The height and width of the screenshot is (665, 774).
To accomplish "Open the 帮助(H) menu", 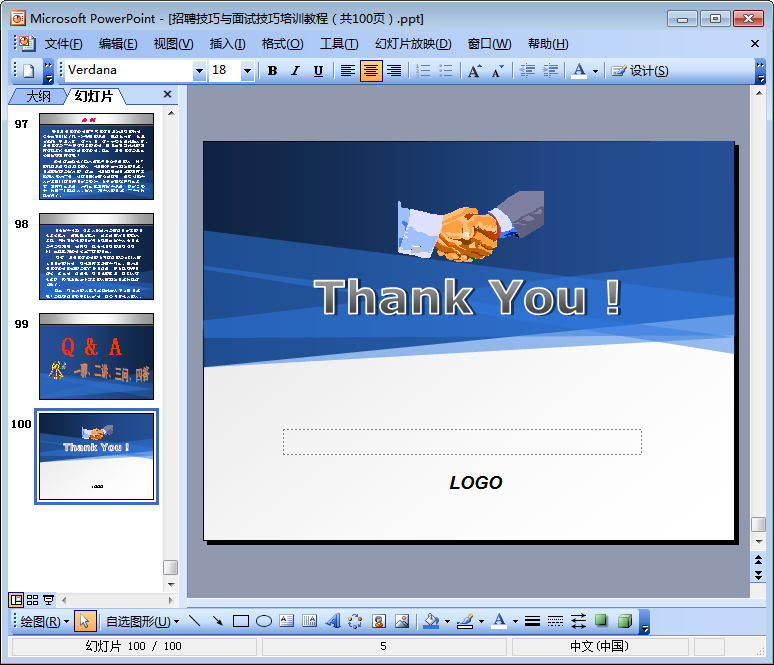I will (x=548, y=44).
